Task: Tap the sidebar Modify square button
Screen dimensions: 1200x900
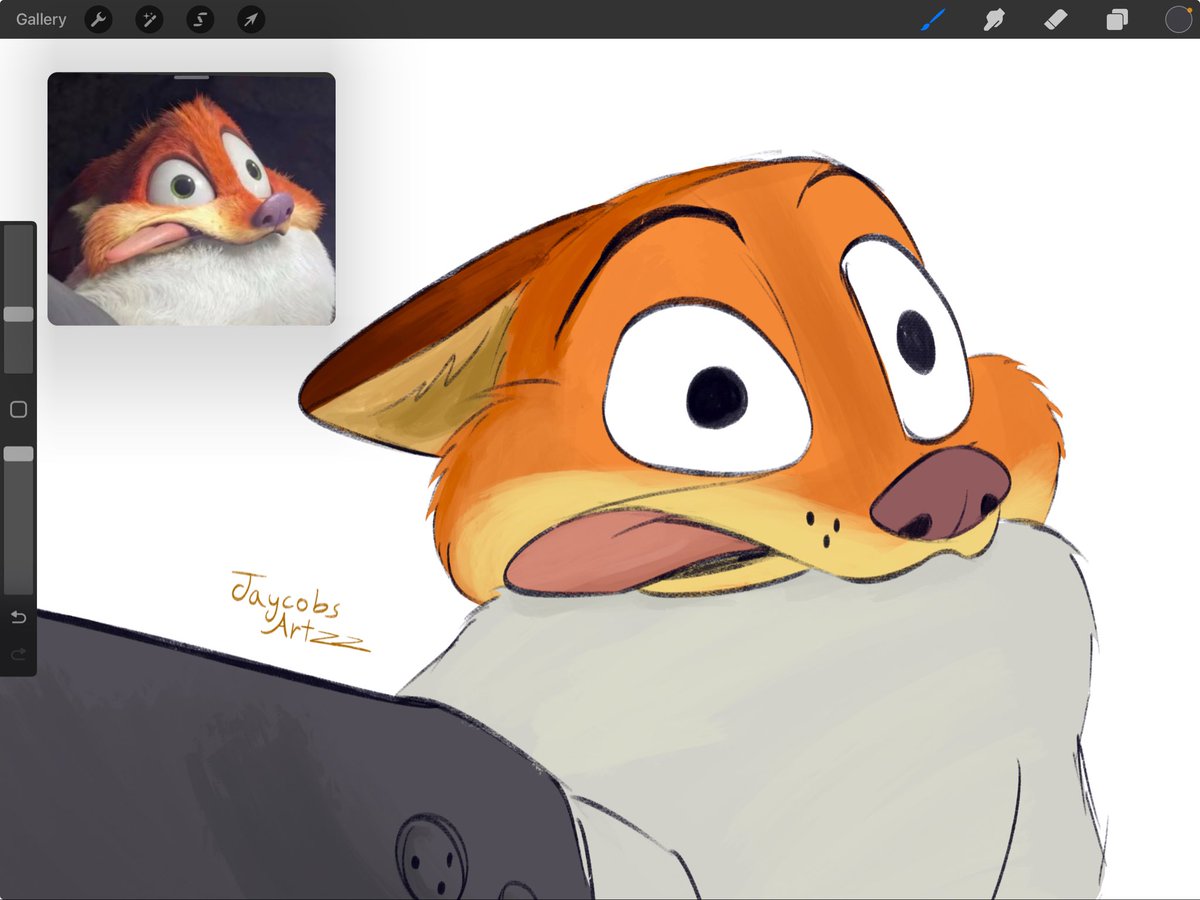Action: [x=18, y=409]
